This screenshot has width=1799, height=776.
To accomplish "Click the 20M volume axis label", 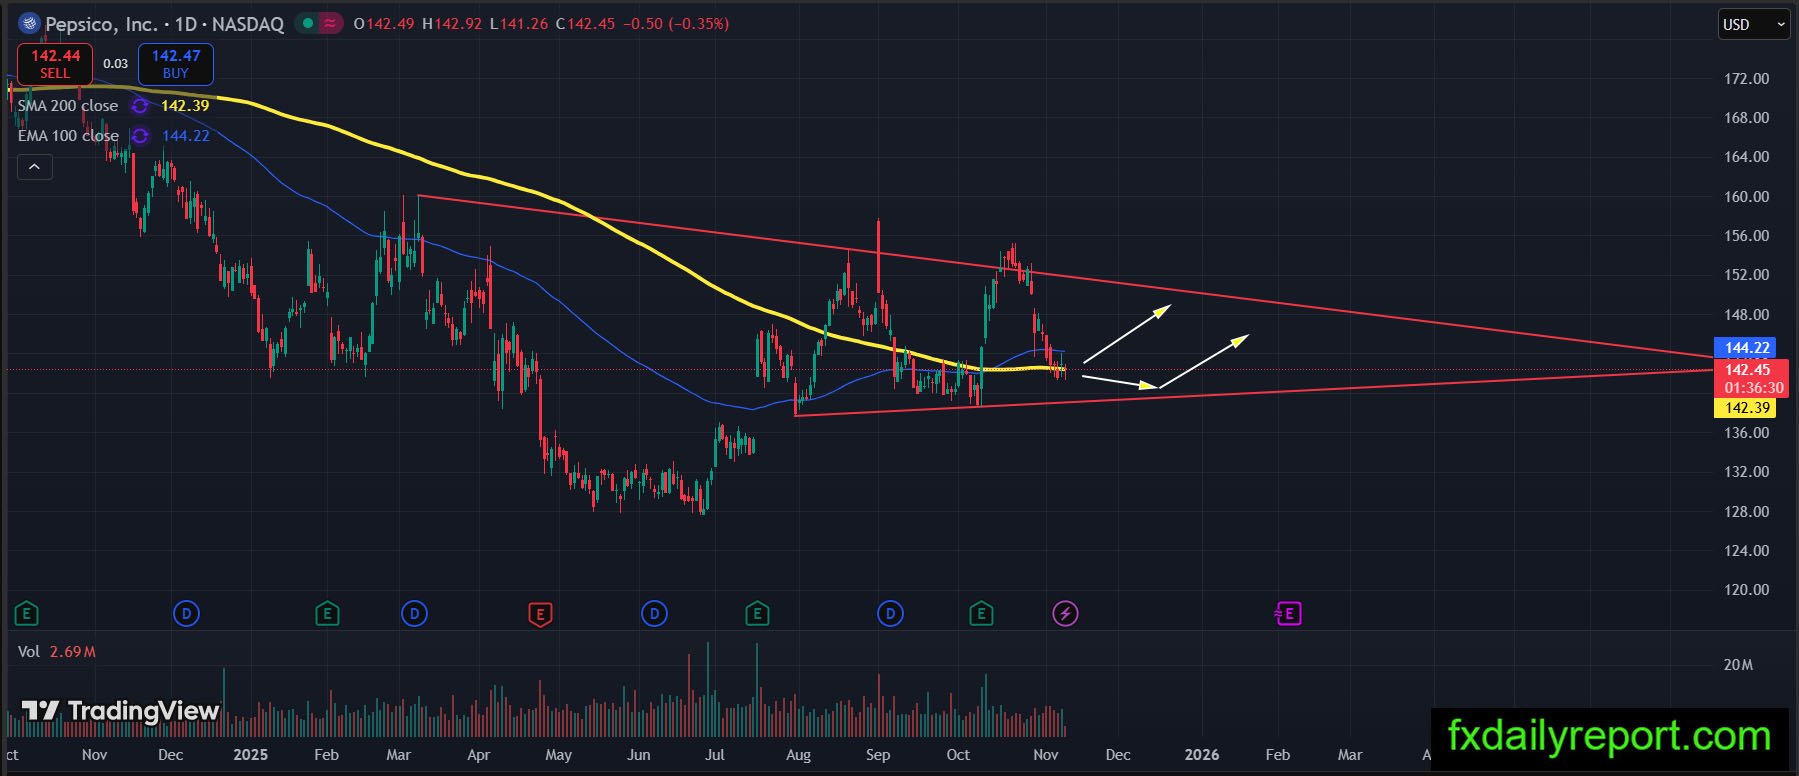I will click(x=1738, y=665).
